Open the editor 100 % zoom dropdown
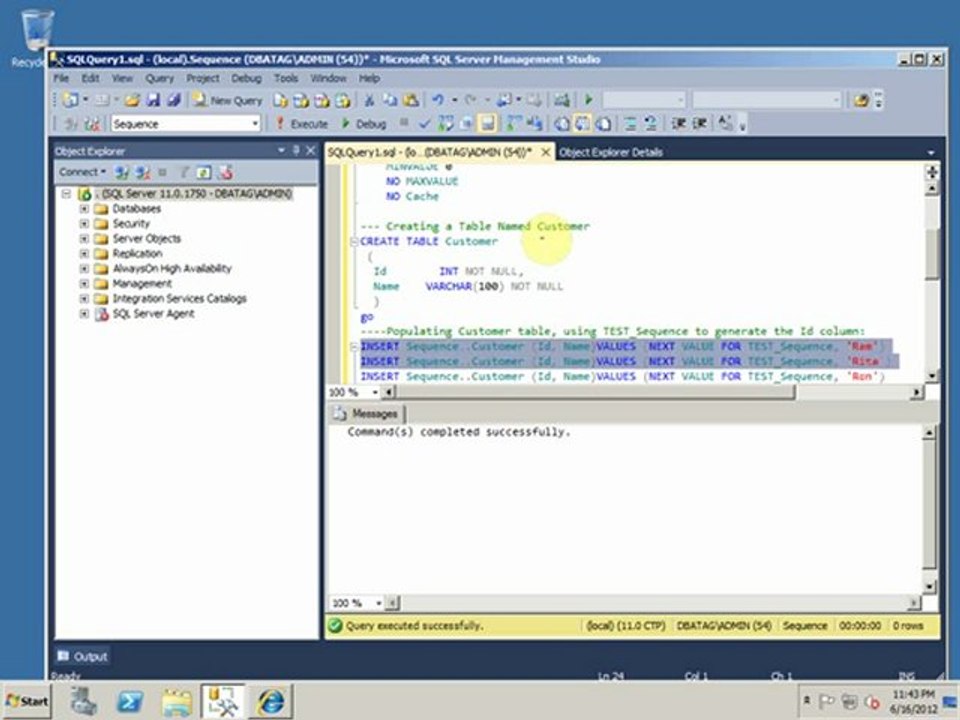 pyautogui.click(x=375, y=392)
